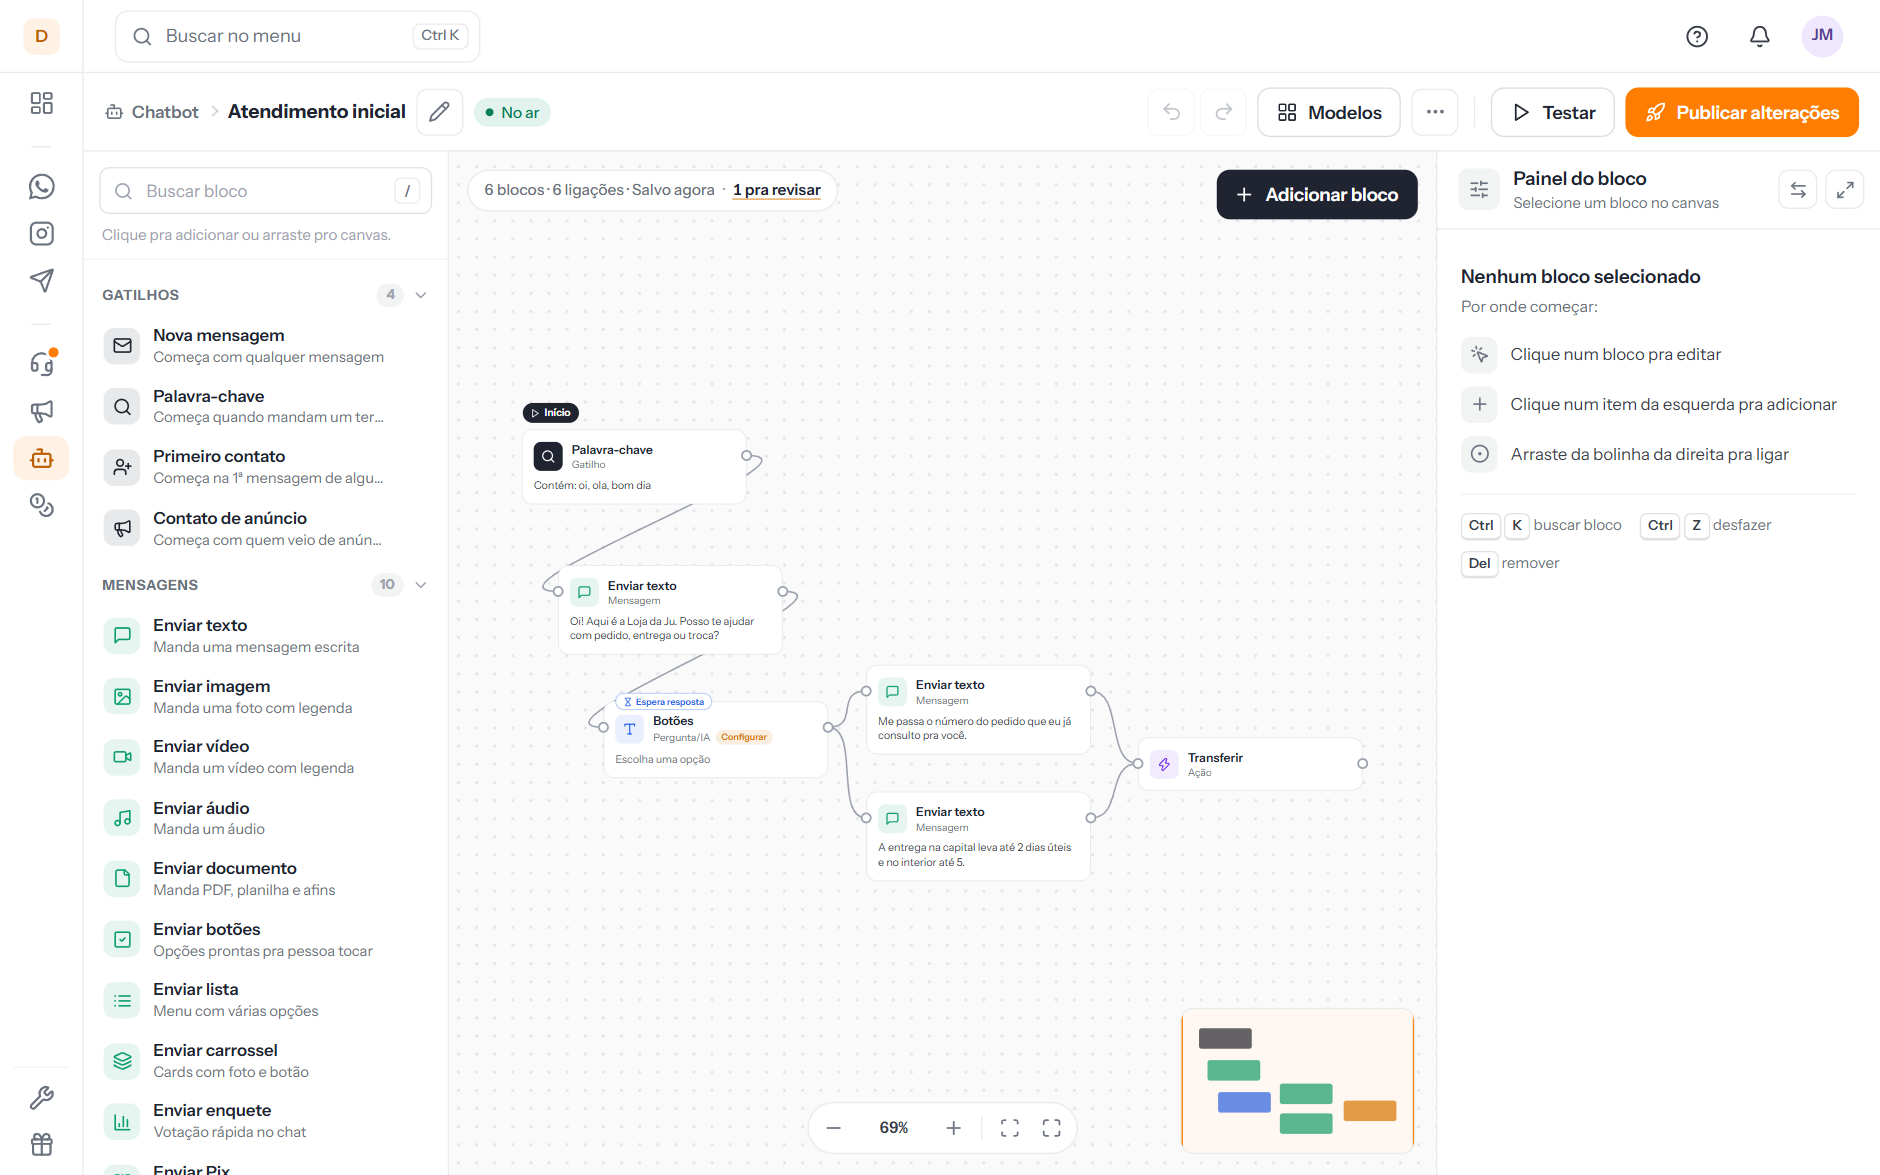This screenshot has height=1175, width=1880.
Task: Click the plus button to zoom in the canvas
Action: (x=954, y=1128)
